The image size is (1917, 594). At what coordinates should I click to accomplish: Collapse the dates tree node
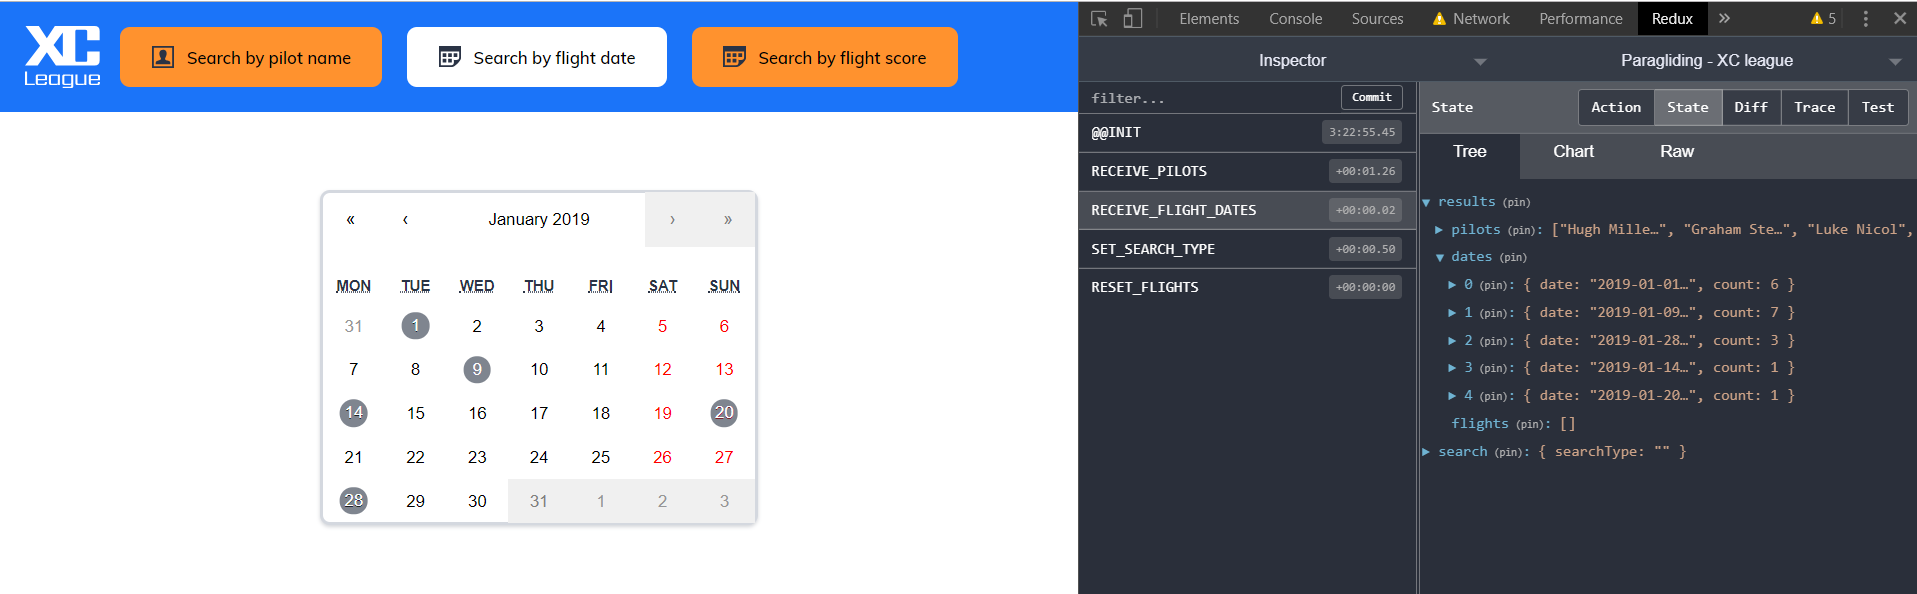(1440, 258)
